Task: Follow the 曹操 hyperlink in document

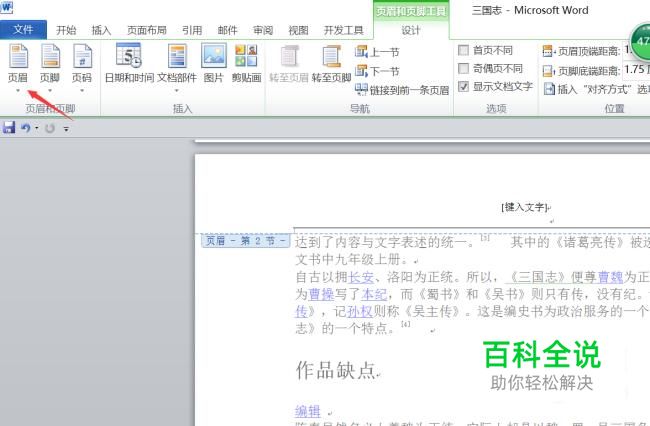Action: (x=321, y=294)
